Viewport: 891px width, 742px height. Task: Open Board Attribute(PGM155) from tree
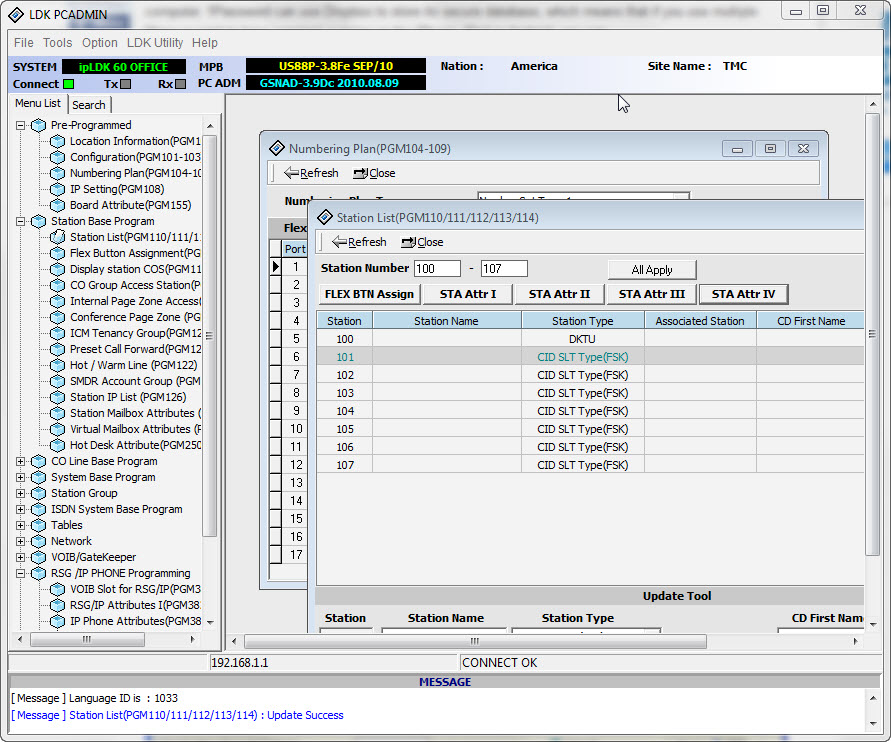pos(130,205)
